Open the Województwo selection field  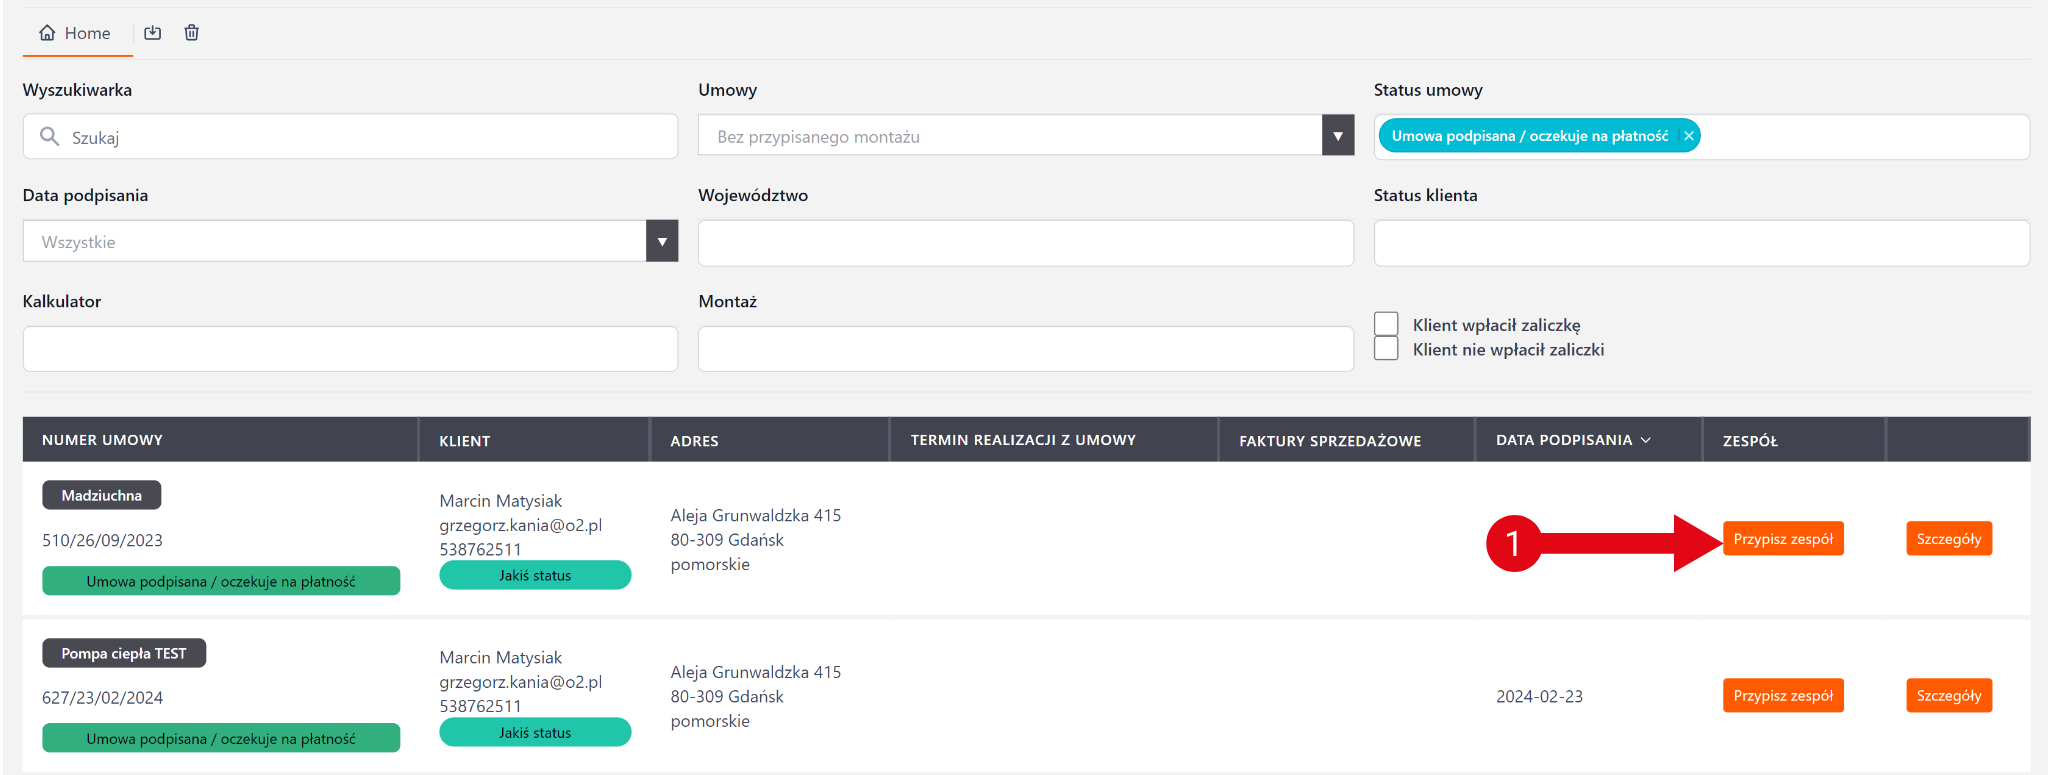point(1025,243)
